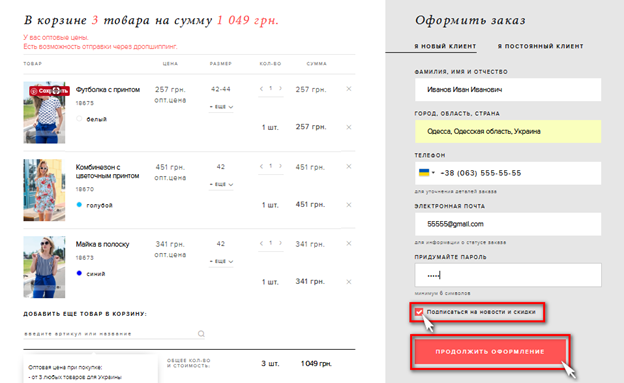Open the Футболка с принтом product thumbnail

(44, 112)
